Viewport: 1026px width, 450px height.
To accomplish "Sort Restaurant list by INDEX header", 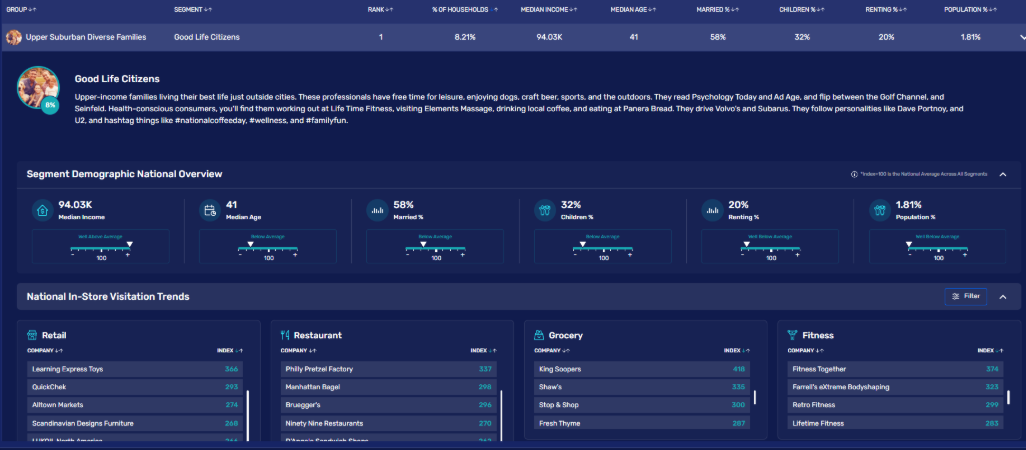I will coord(484,351).
